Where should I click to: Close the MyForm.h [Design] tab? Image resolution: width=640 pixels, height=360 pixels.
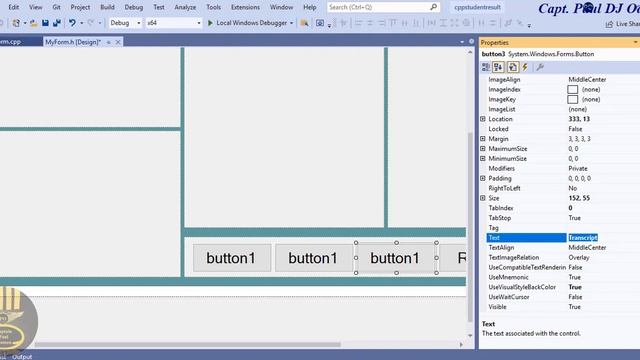tap(118, 42)
